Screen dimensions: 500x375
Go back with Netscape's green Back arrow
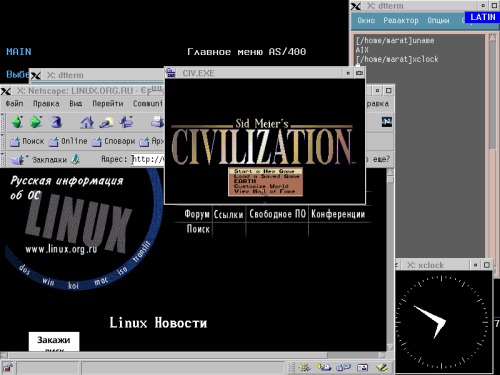point(17,122)
